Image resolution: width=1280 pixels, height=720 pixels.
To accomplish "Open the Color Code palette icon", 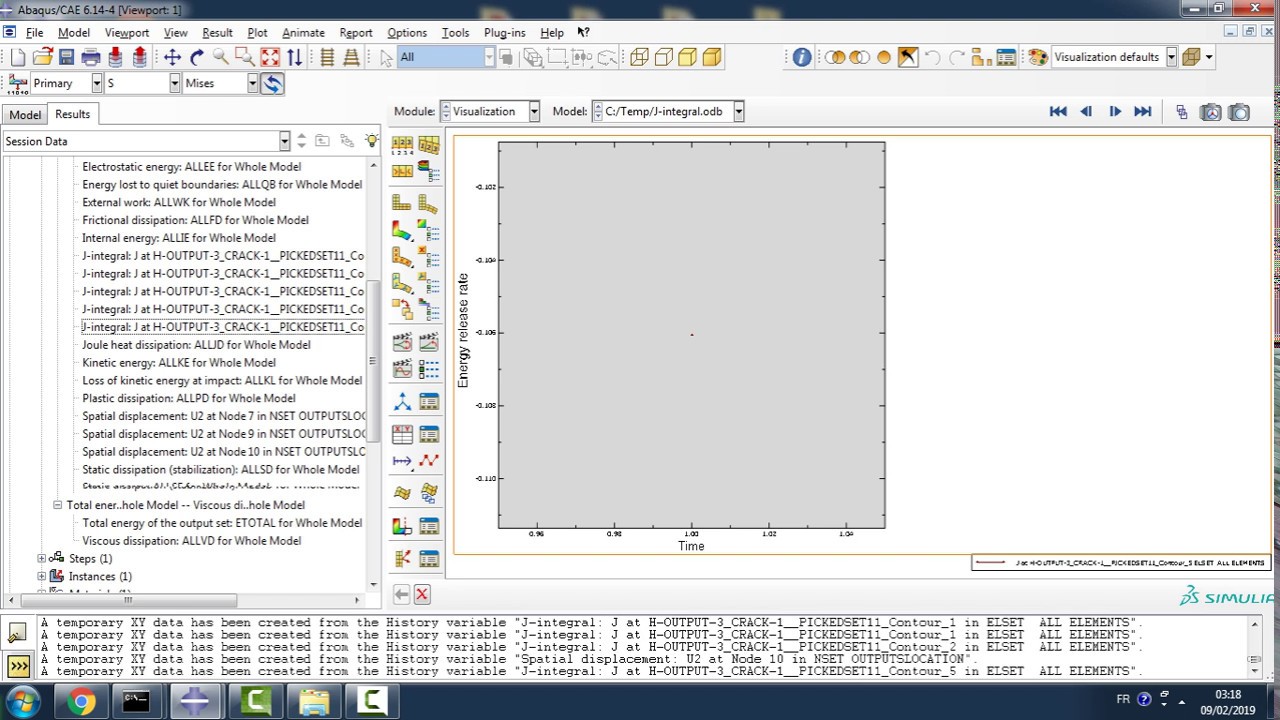I will tap(1037, 57).
